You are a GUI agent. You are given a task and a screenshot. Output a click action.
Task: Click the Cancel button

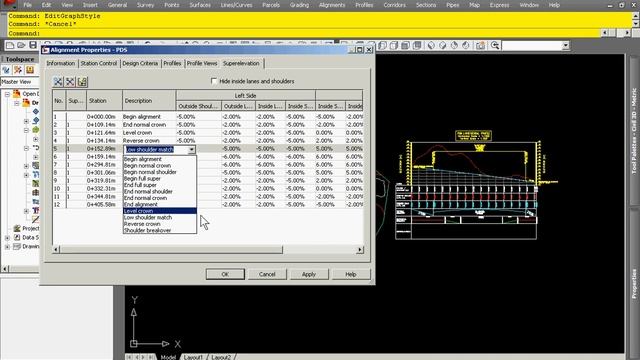pyautogui.click(x=267, y=274)
